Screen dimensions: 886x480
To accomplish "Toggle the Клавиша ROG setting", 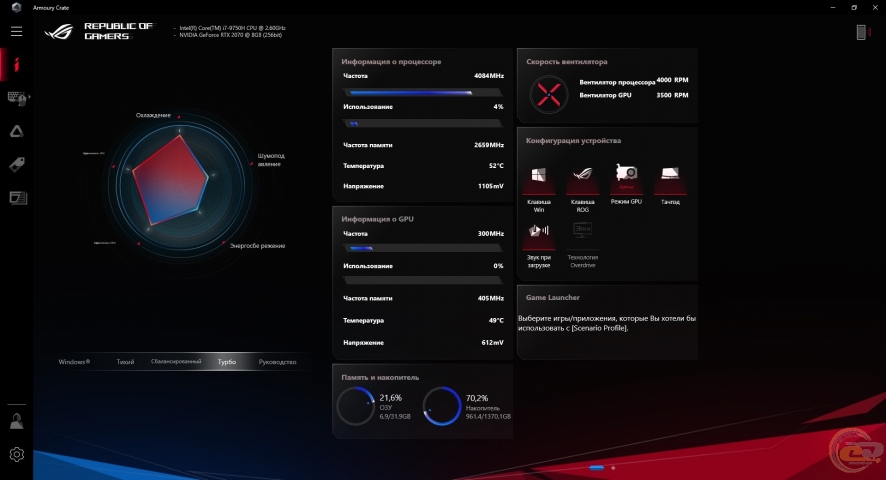I will pyautogui.click(x=583, y=189).
